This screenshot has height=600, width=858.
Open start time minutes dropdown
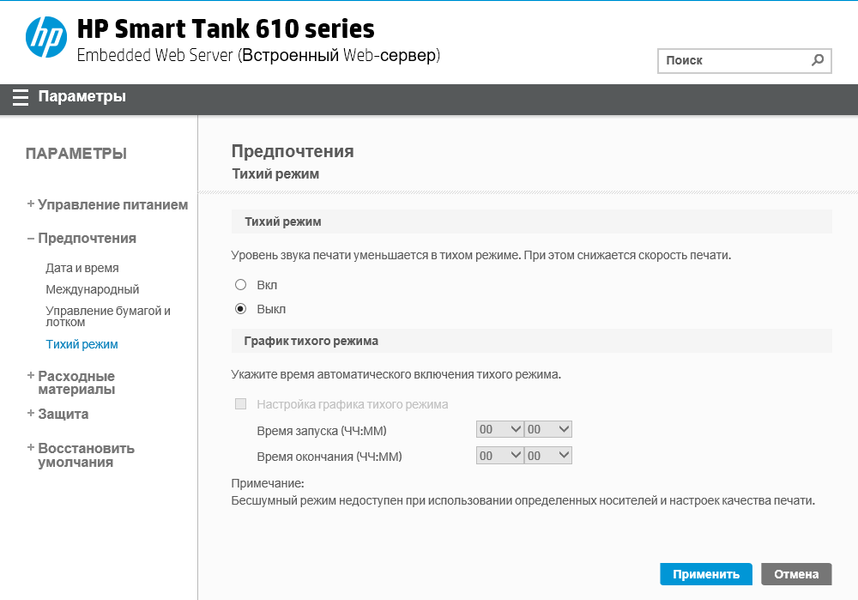pos(548,429)
